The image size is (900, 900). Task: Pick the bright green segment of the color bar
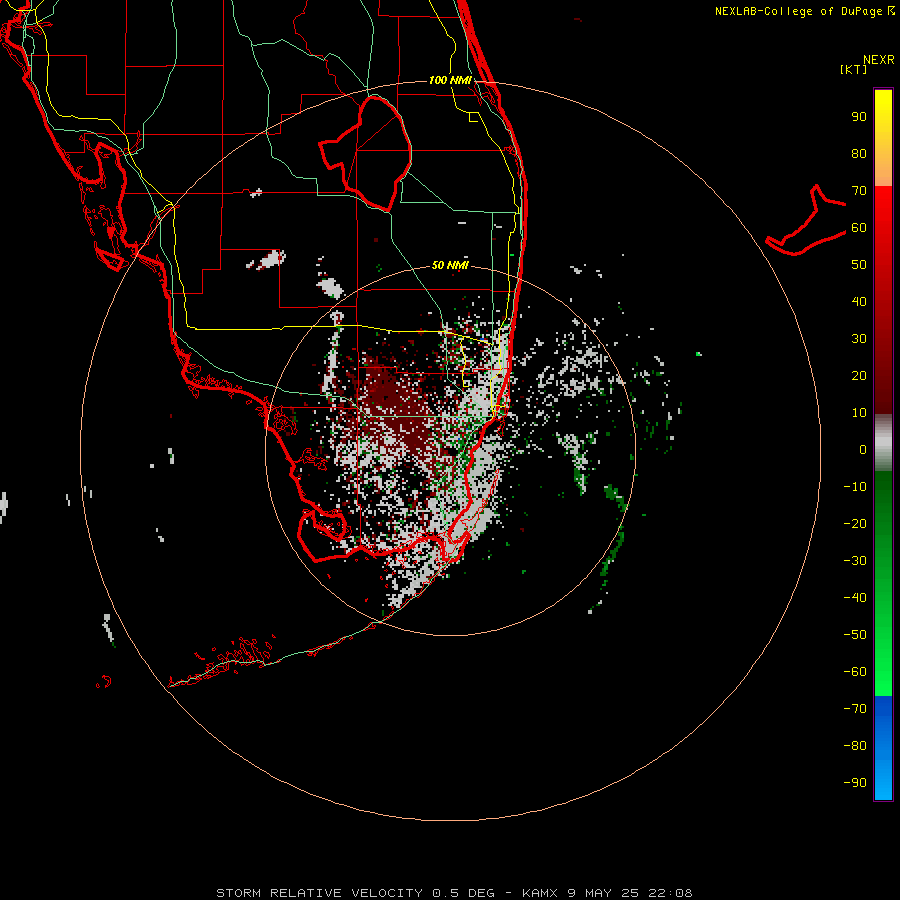click(883, 583)
